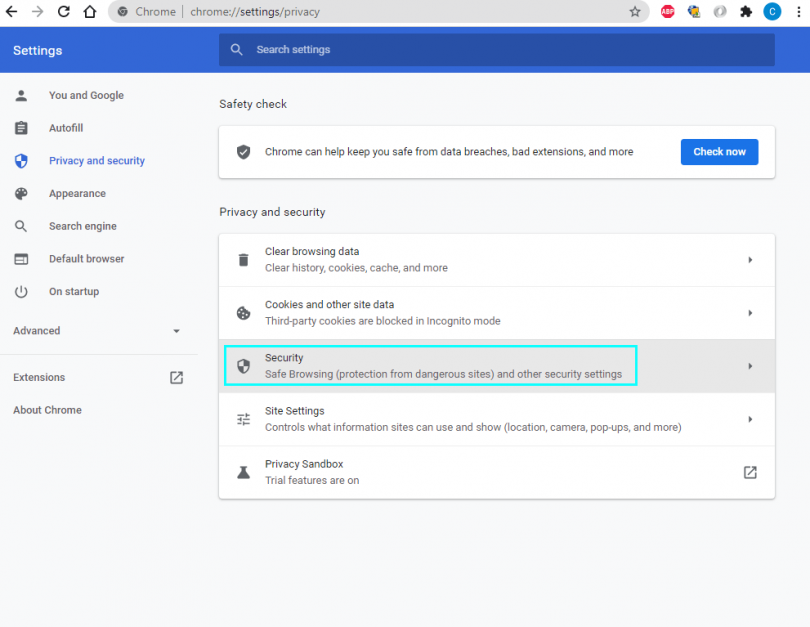This screenshot has height=627, width=810.
Task: Open the Extensions puzzle piece icon
Action: click(x=746, y=12)
